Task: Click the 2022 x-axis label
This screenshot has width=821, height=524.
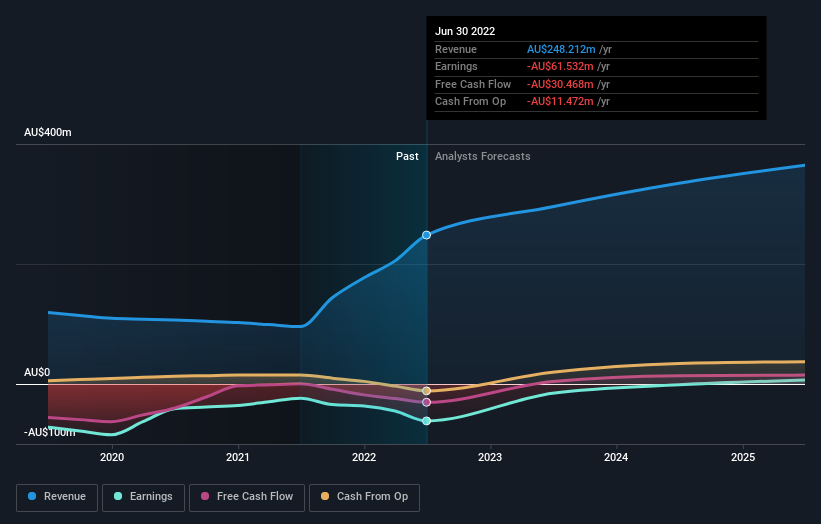Action: click(x=364, y=457)
